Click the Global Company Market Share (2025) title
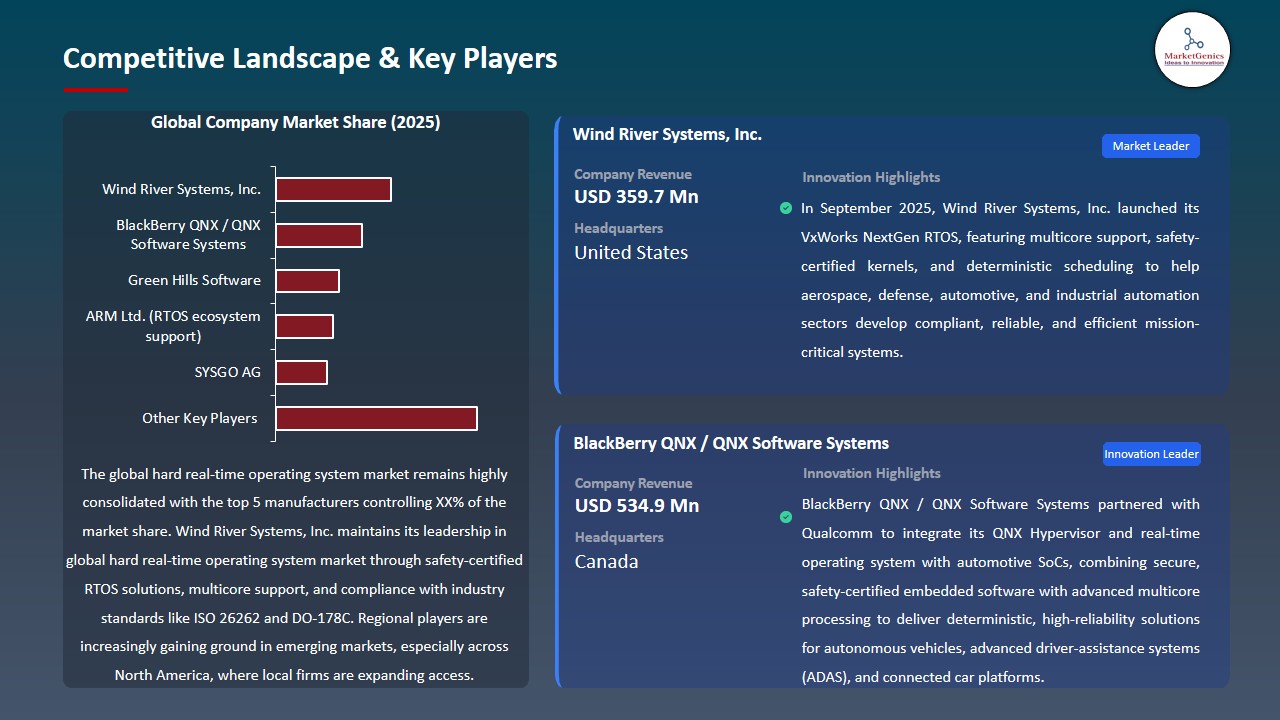 [295, 122]
